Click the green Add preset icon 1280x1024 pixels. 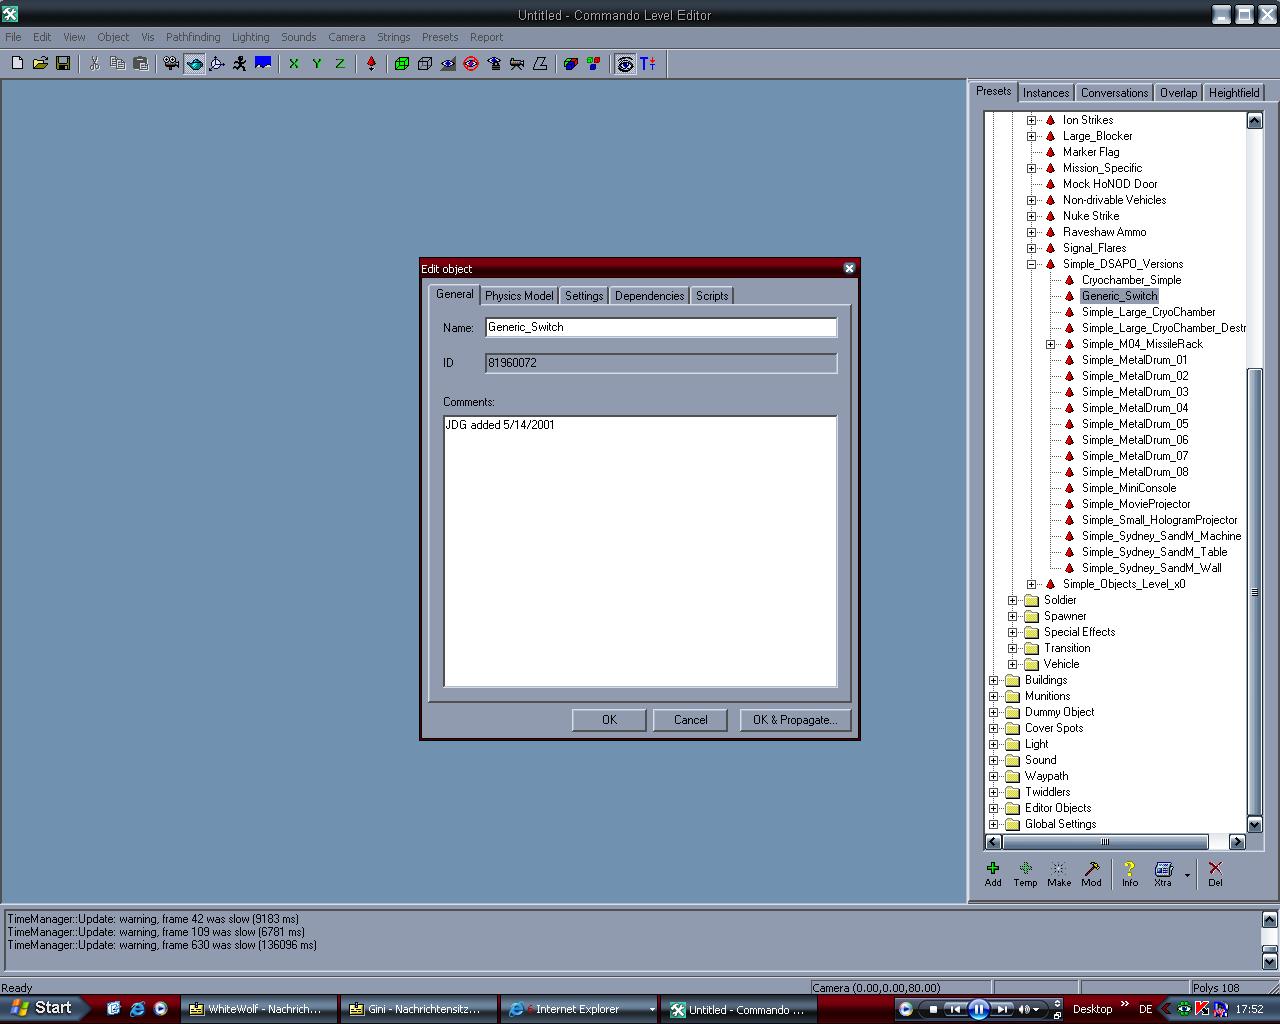993,873
